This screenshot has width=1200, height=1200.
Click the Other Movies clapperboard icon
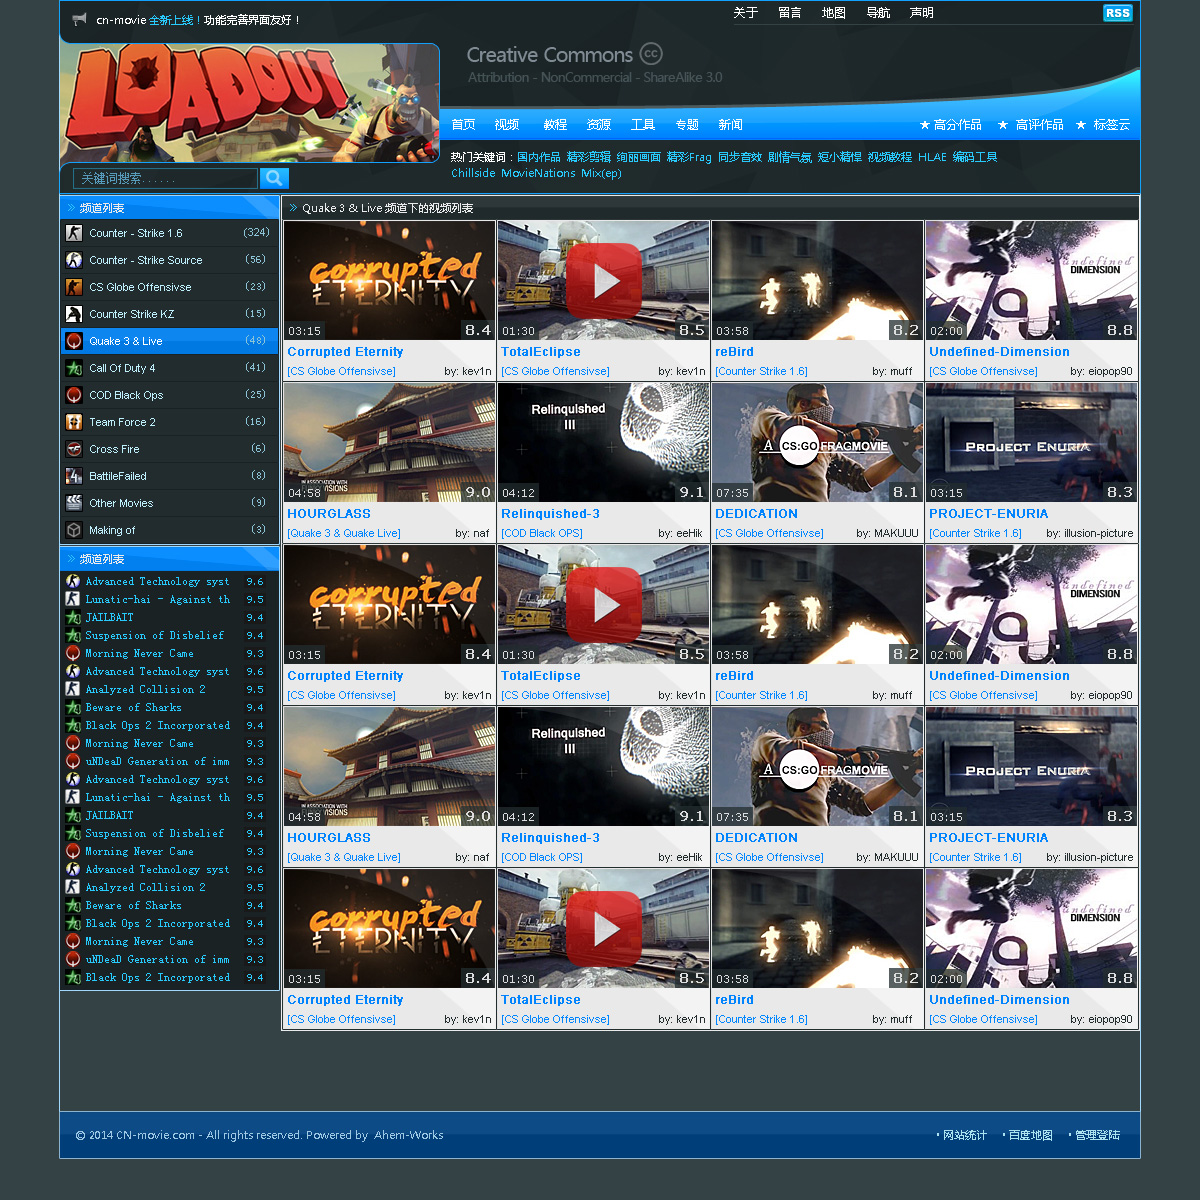point(74,503)
